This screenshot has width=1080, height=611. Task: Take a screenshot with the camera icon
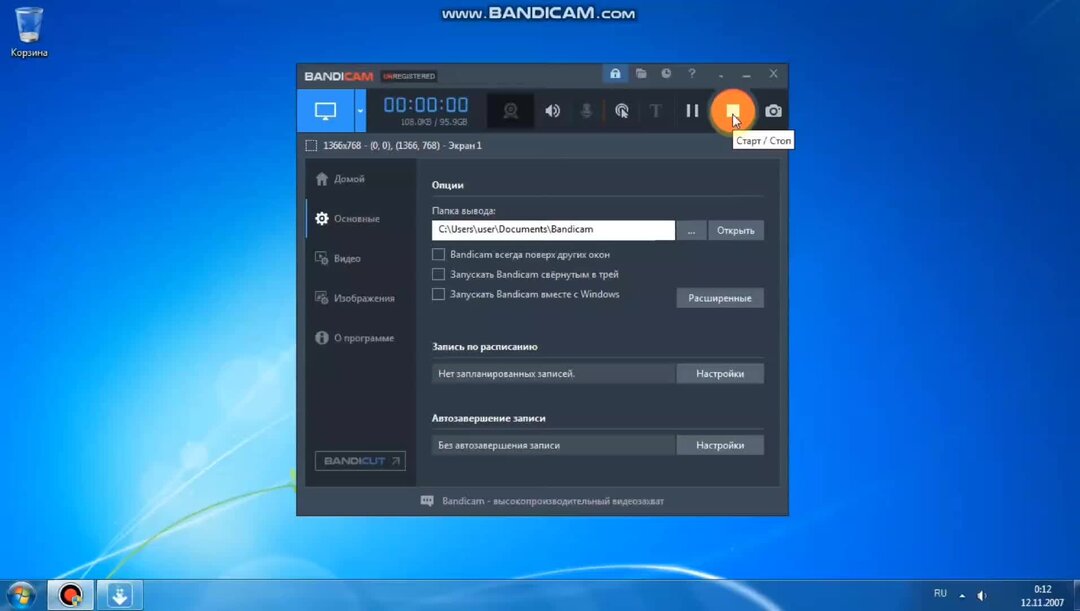(x=773, y=111)
